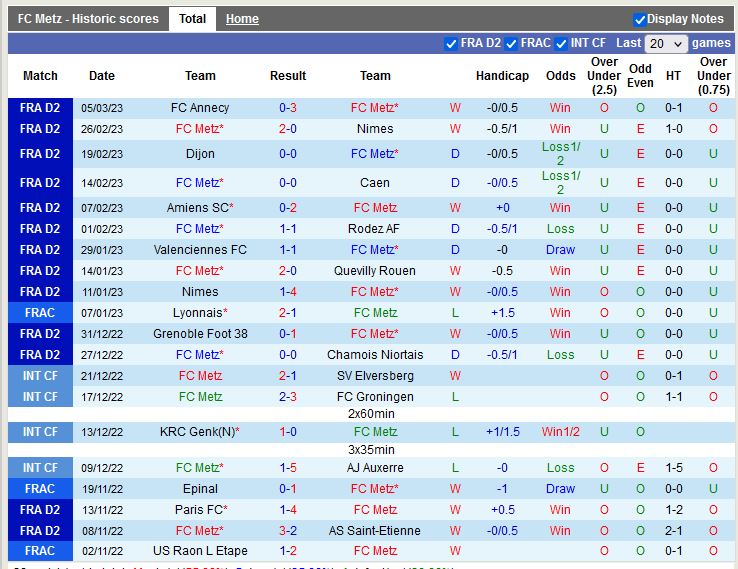This screenshot has height=569, width=738.
Task: Uncheck the FRAC competition filter
Action: pyautogui.click(x=511, y=44)
